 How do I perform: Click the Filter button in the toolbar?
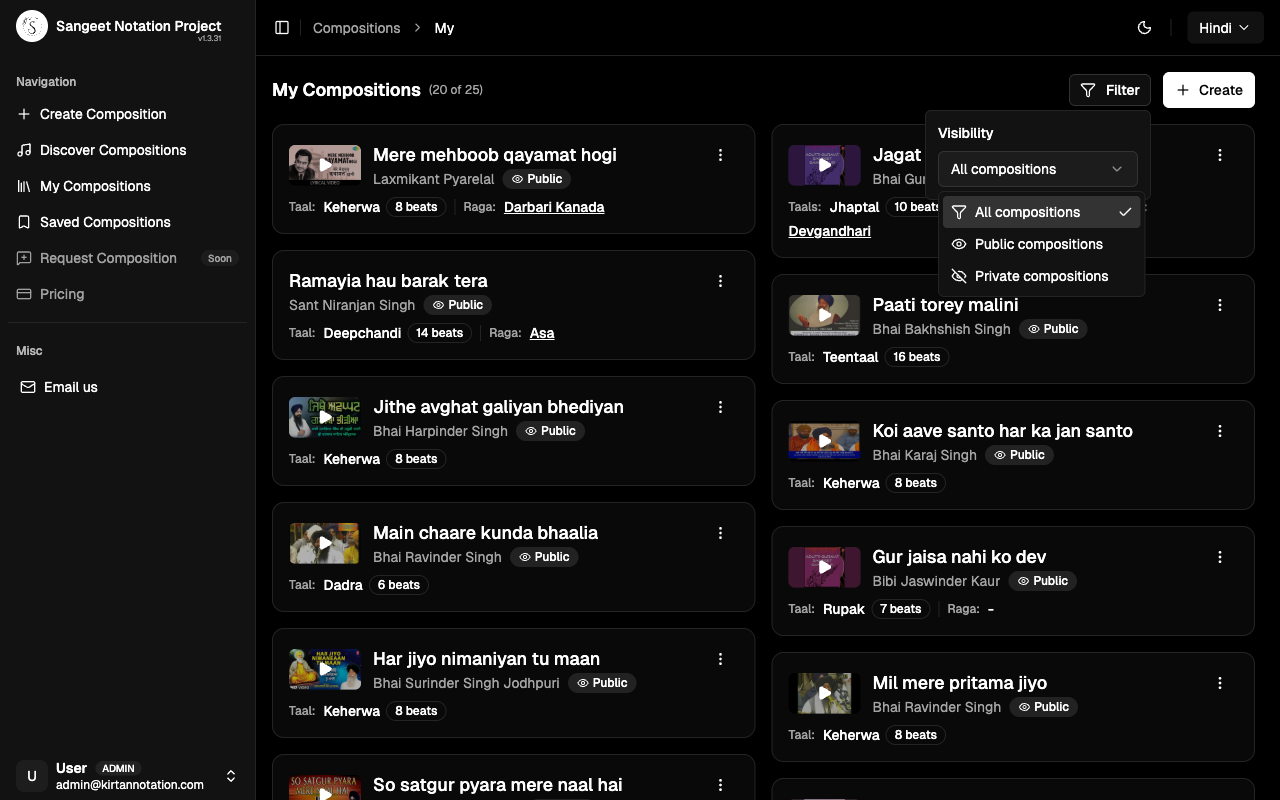coord(1110,90)
